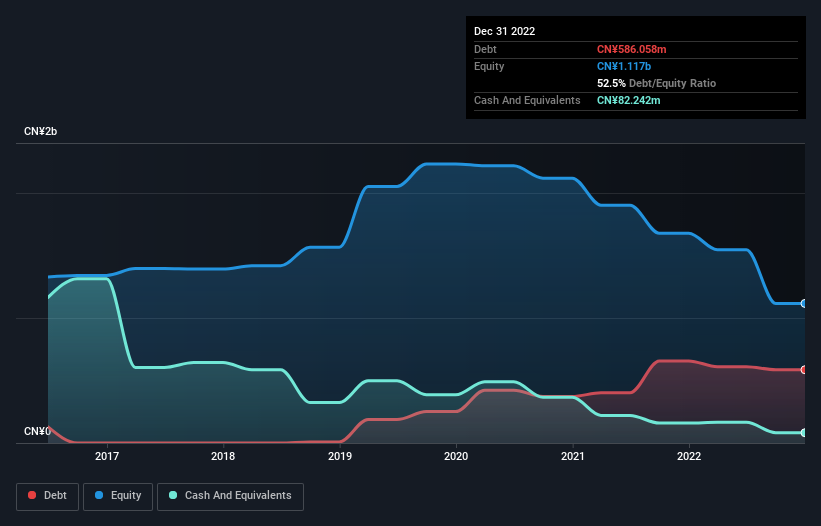Image resolution: width=821 pixels, height=526 pixels.
Task: Select the red Debt endpoint marker
Action: click(804, 370)
